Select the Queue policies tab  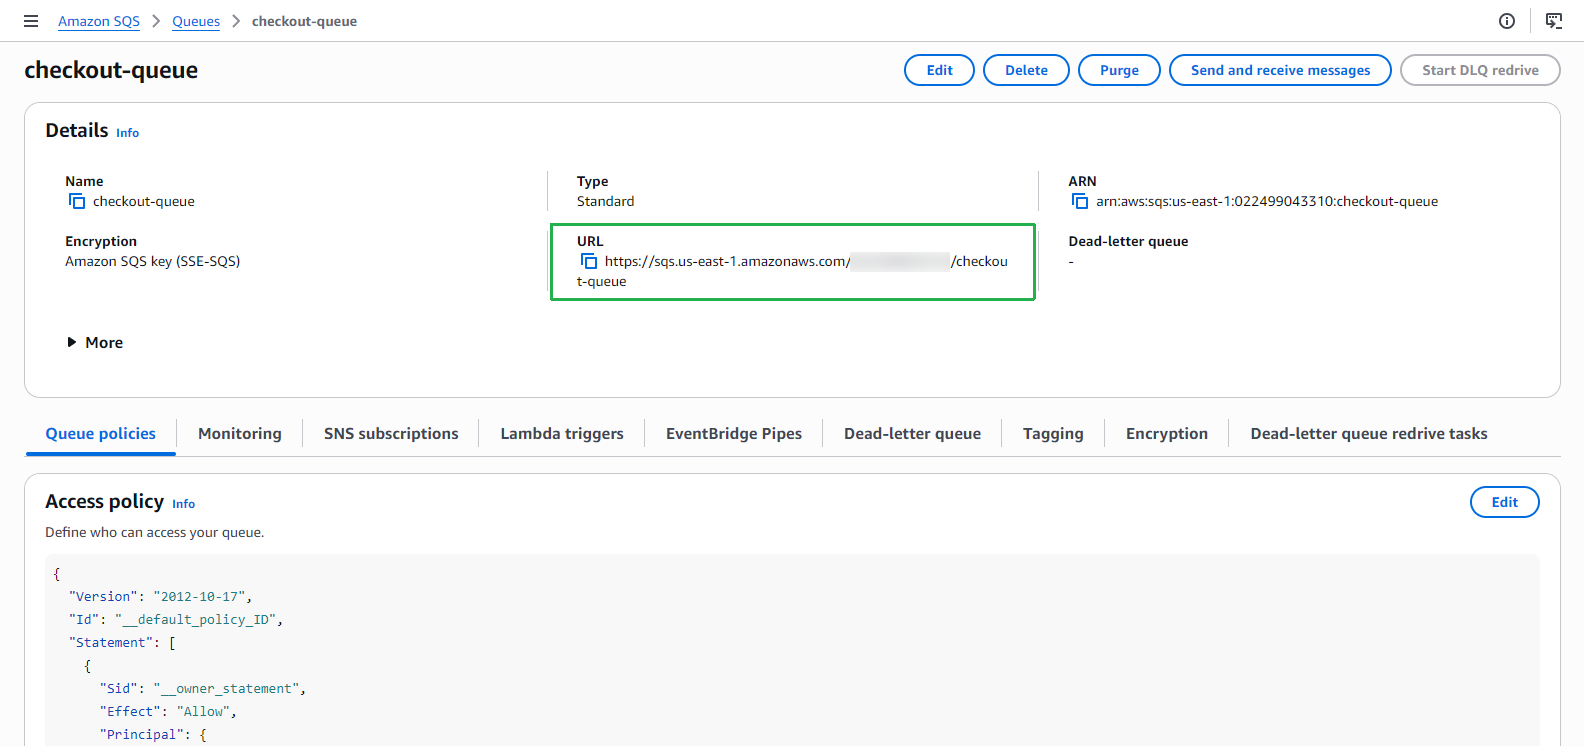tap(101, 434)
